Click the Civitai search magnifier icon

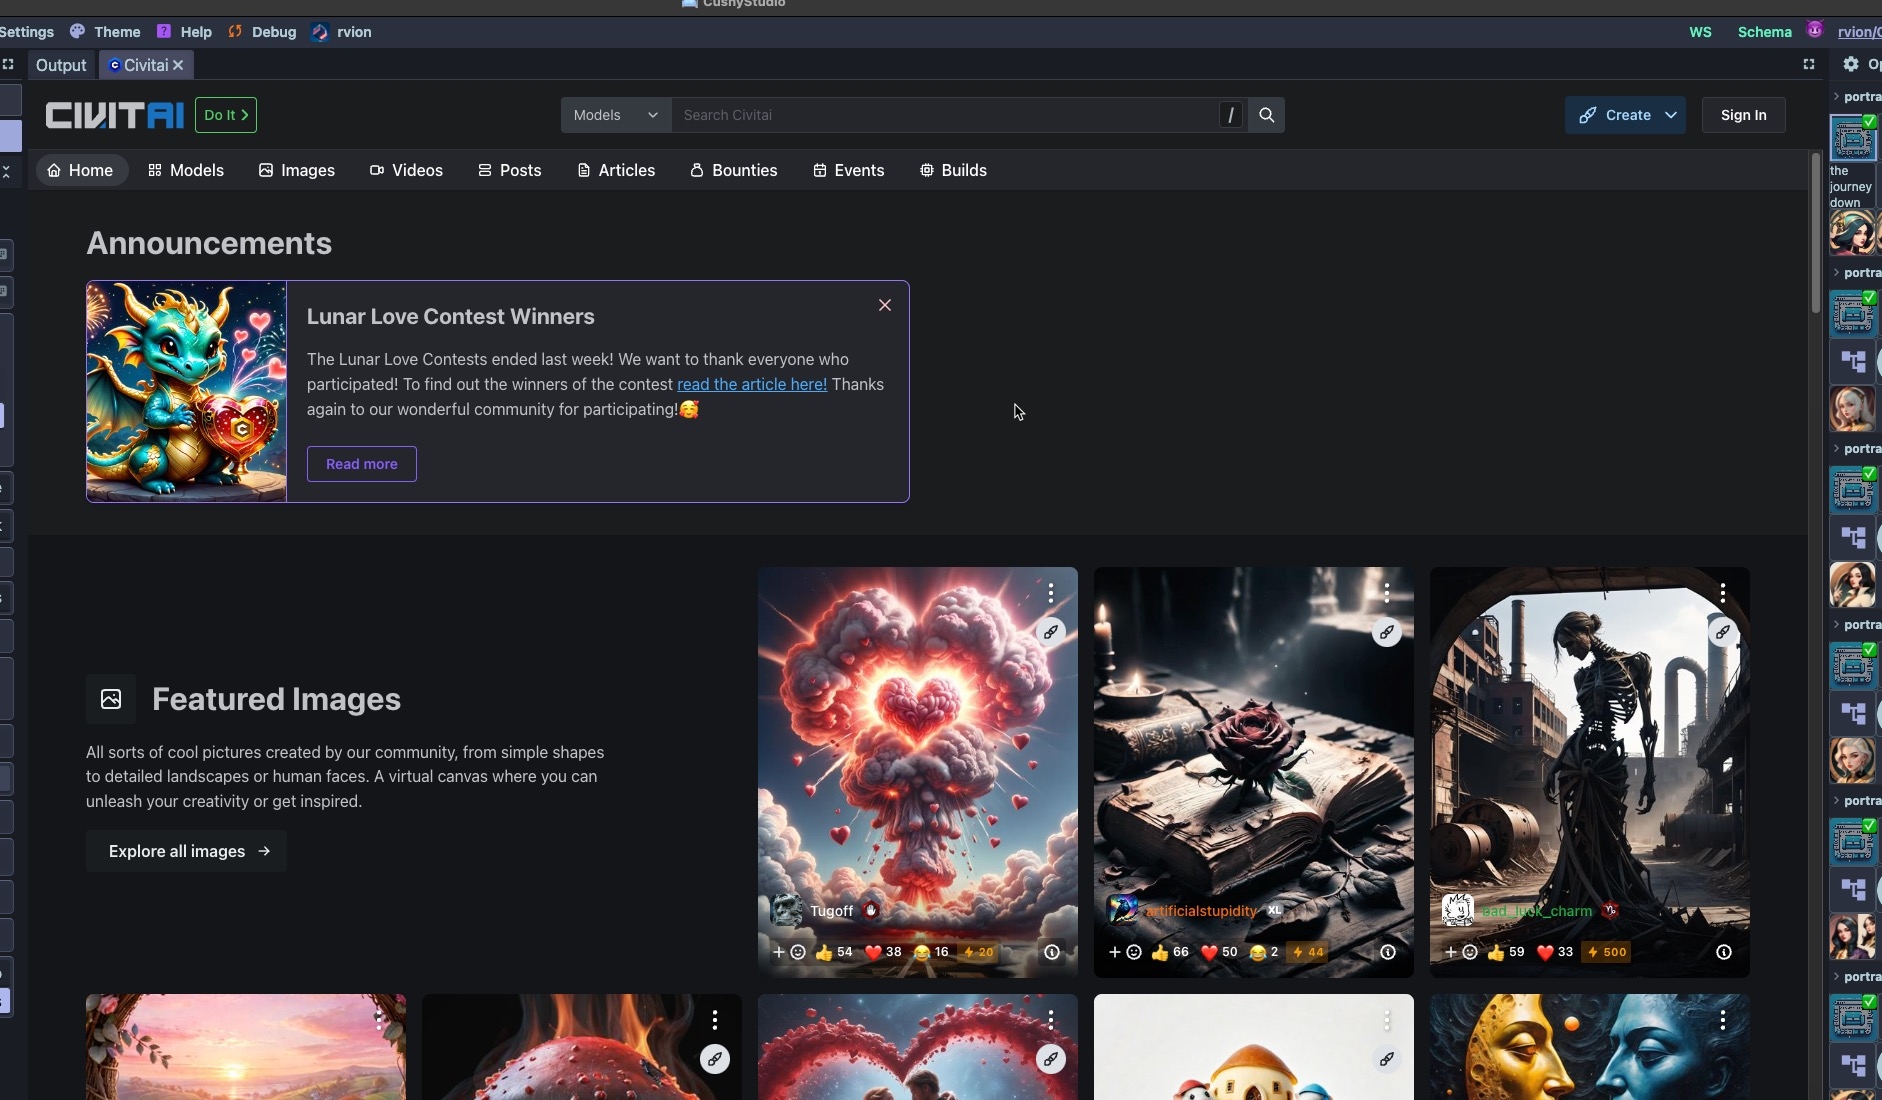1266,115
